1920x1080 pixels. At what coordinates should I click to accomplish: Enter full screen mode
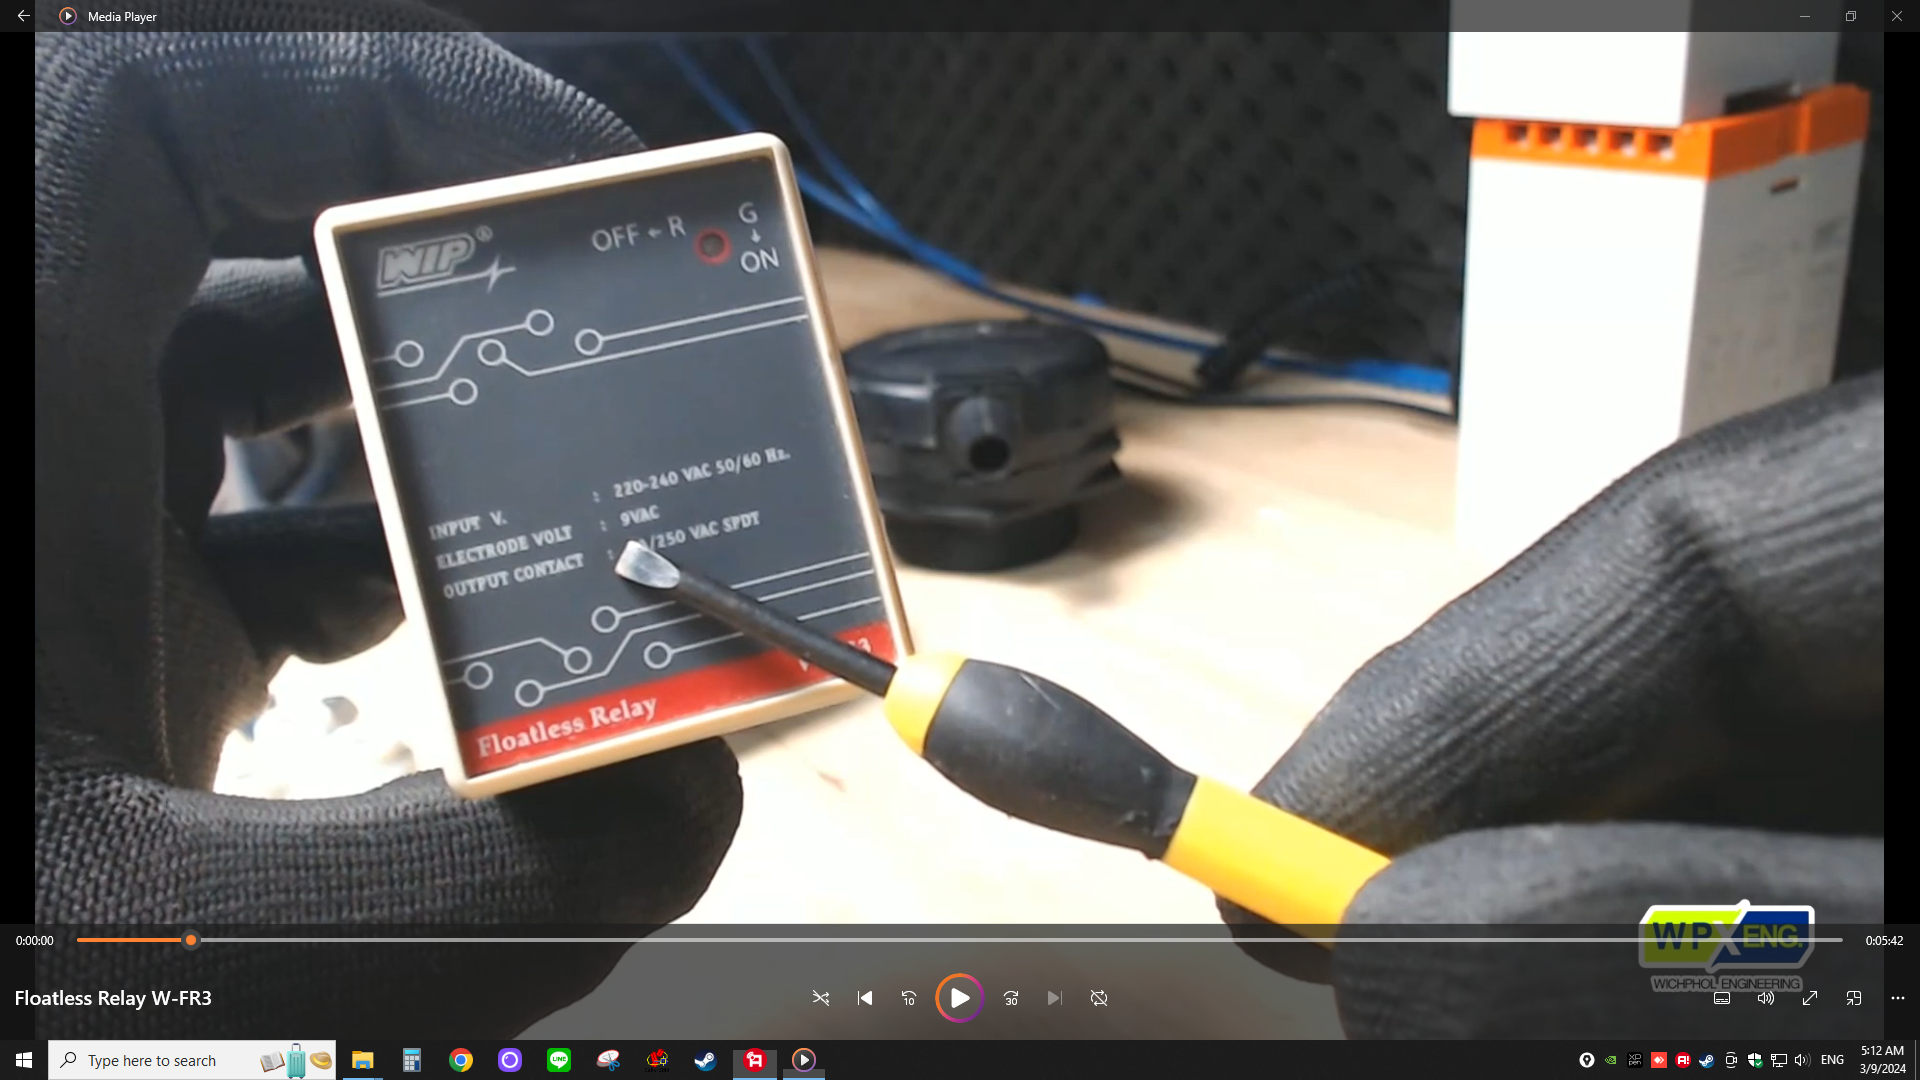click(1810, 998)
